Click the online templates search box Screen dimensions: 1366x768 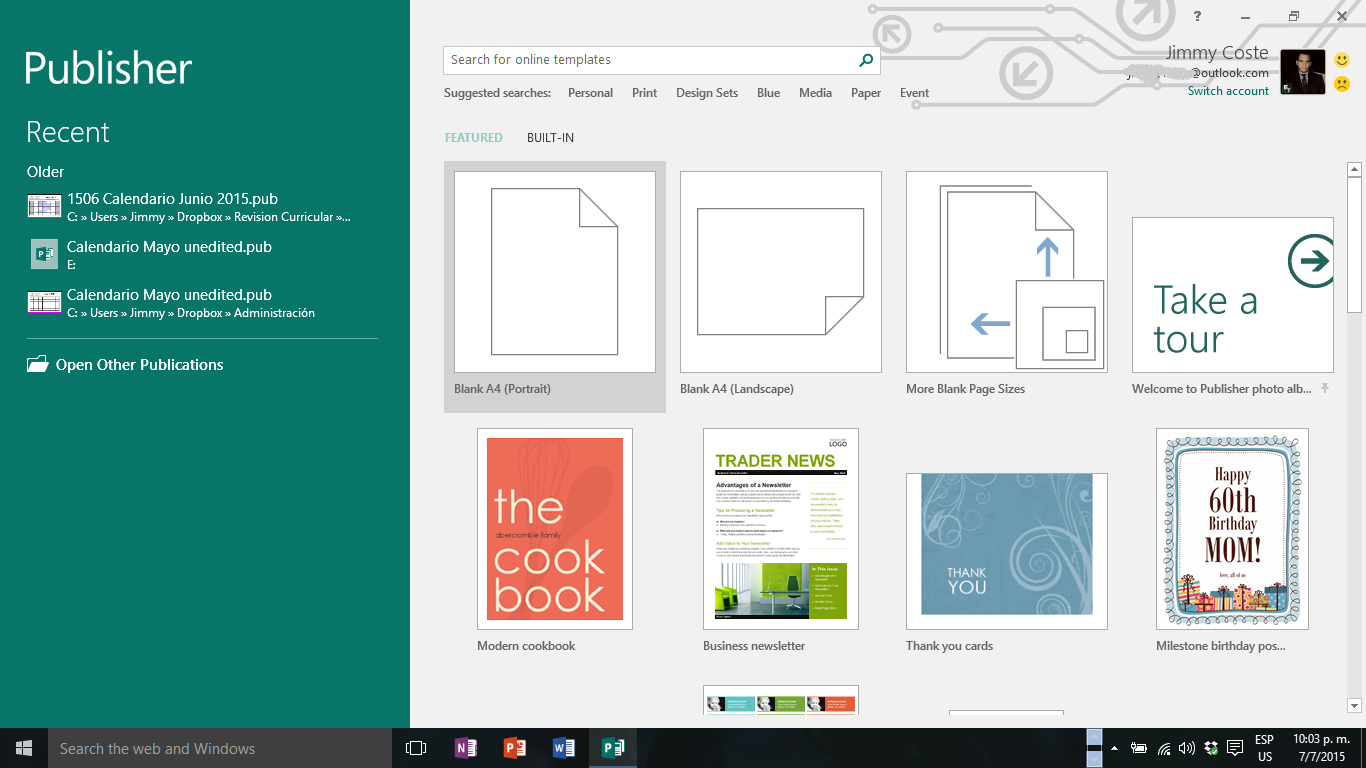coord(650,60)
